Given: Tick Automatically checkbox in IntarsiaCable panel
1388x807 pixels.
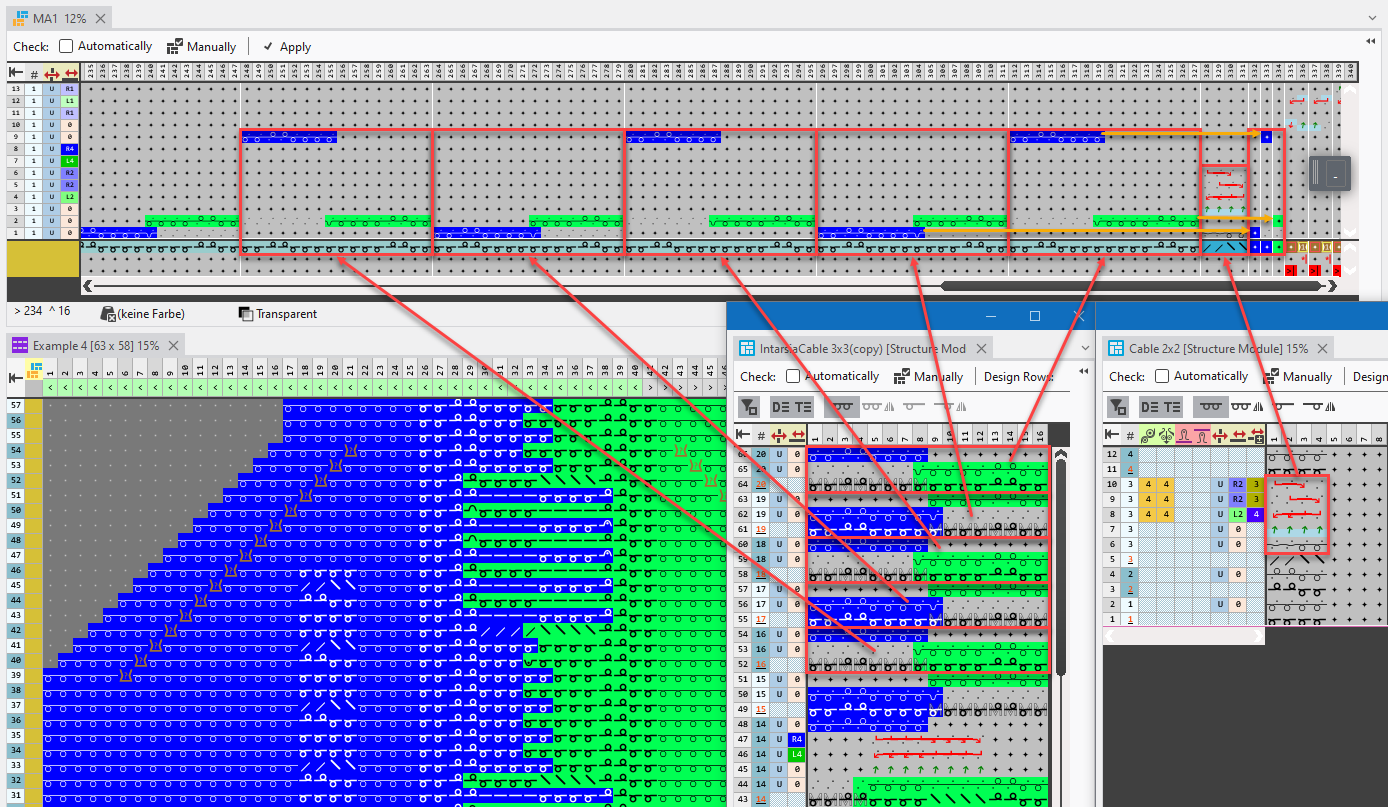Looking at the screenshot, I should click(x=793, y=377).
